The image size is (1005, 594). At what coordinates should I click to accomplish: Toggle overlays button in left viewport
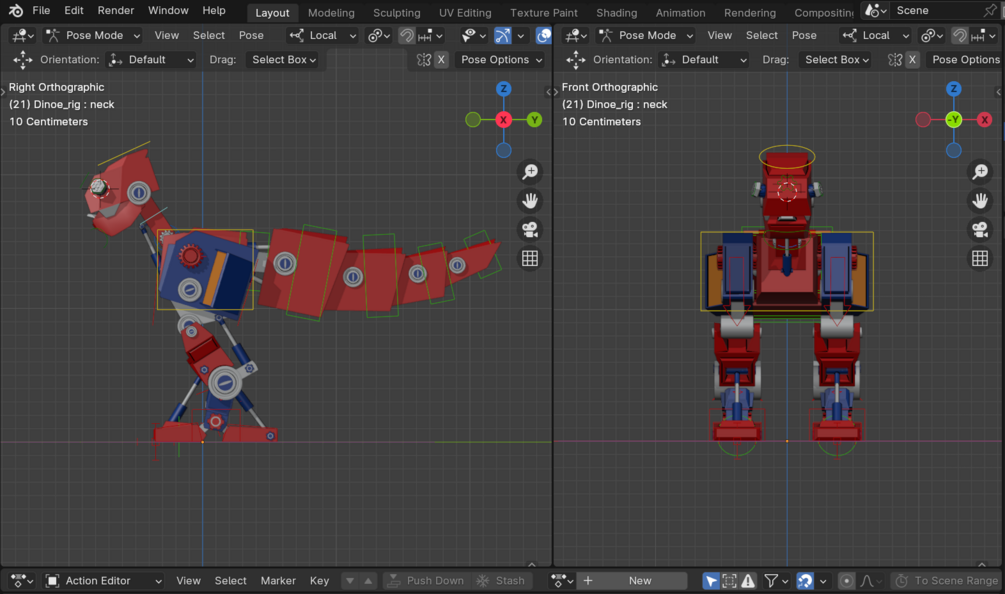tap(543, 35)
